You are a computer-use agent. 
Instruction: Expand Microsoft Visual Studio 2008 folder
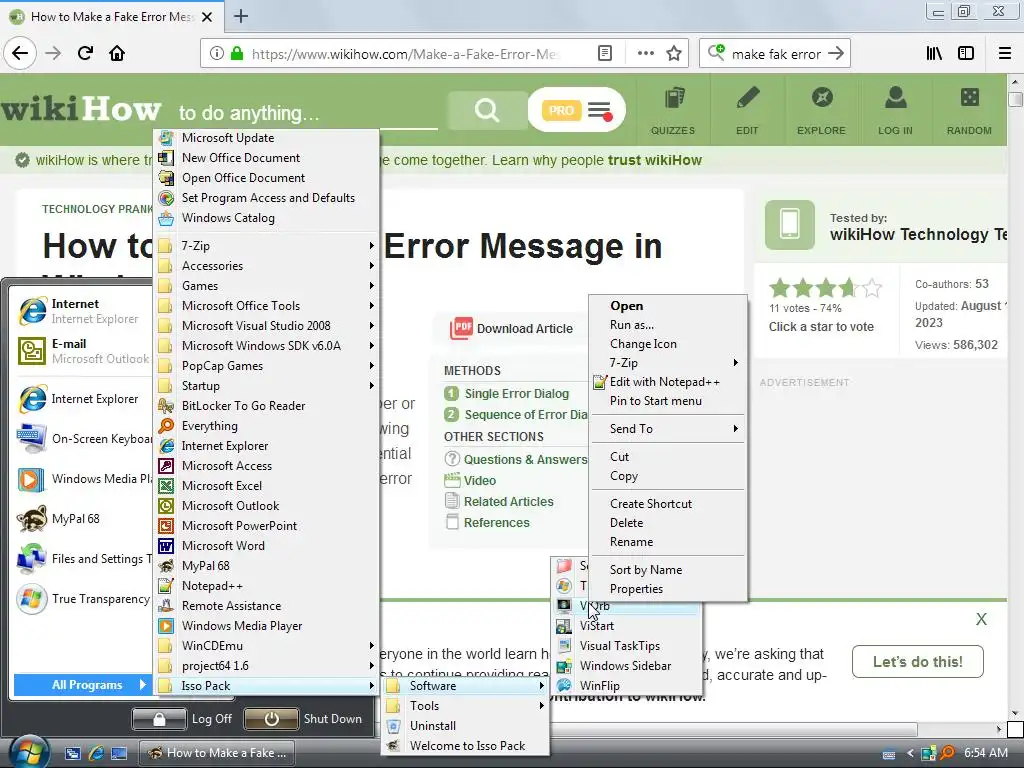pyautogui.click(x=266, y=326)
